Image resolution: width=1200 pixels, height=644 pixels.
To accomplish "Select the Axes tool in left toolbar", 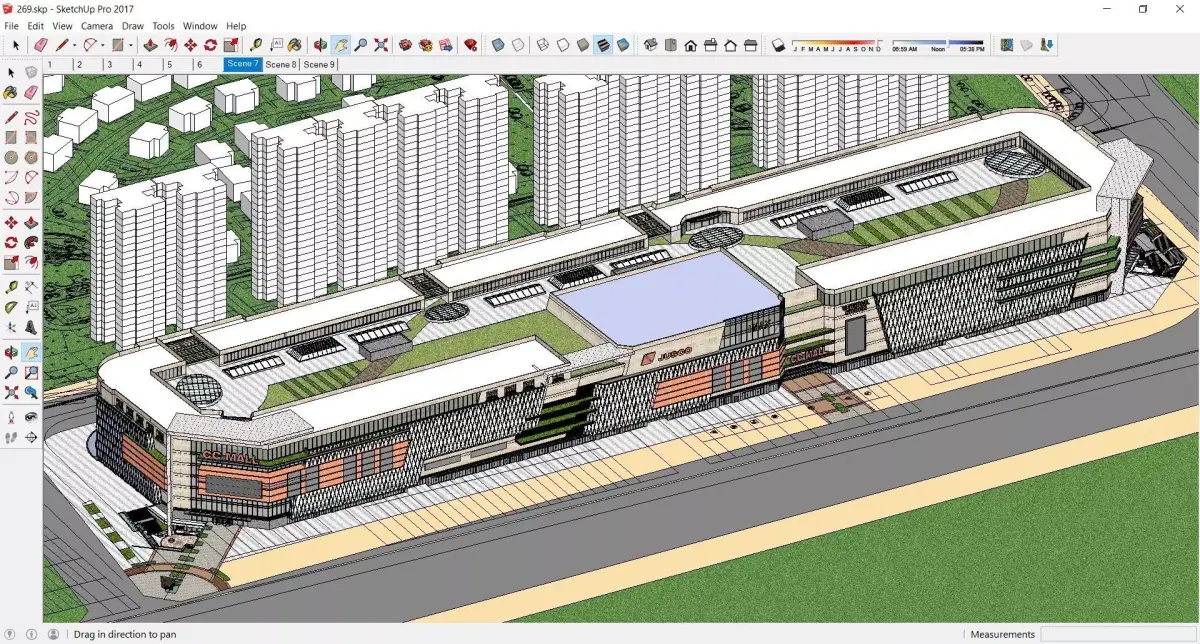I will (x=11, y=328).
